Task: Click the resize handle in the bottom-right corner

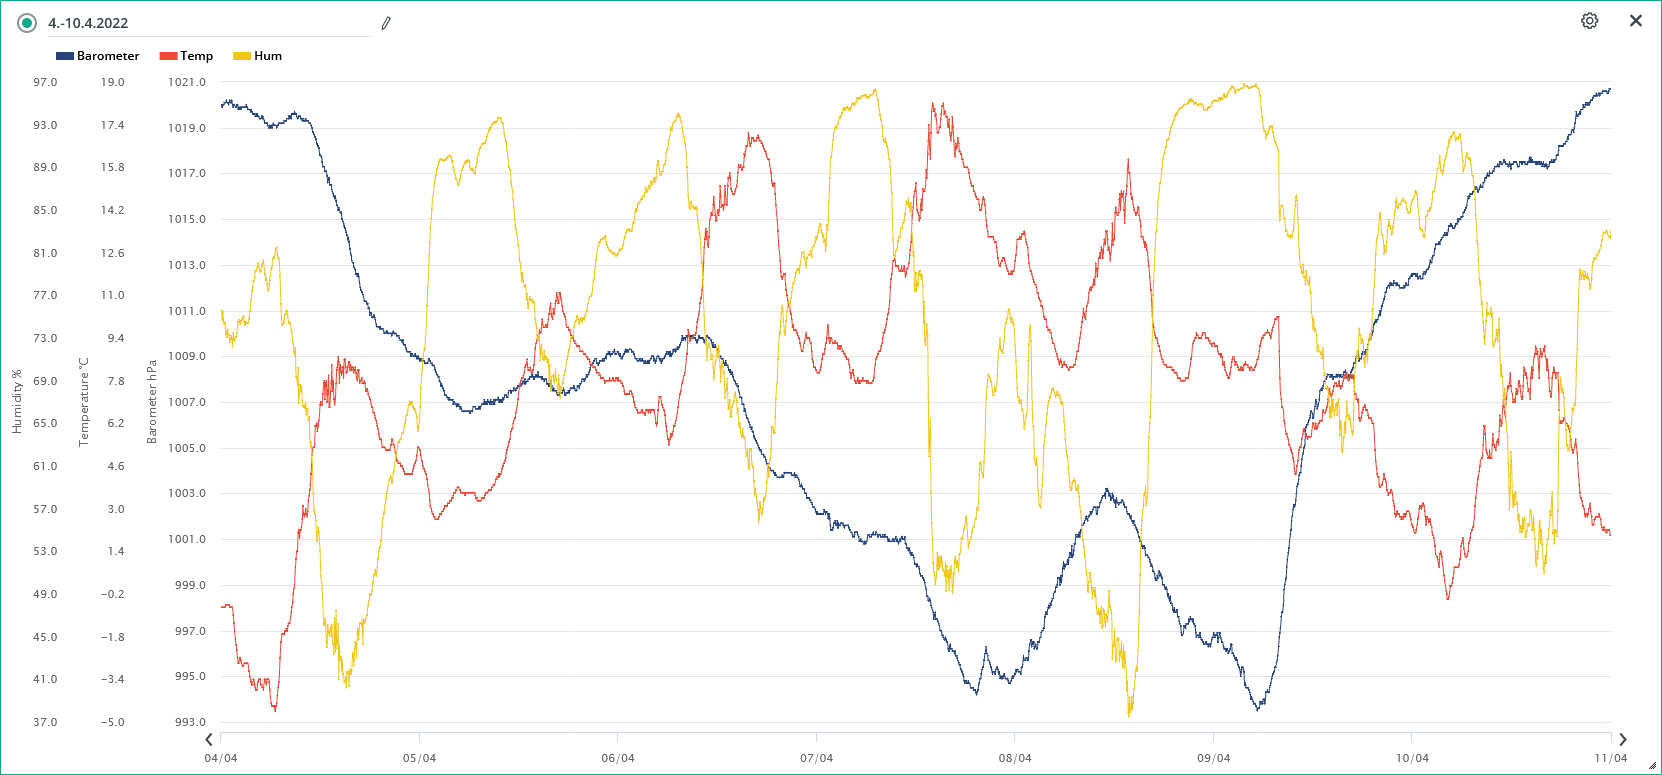Action: (1652, 766)
